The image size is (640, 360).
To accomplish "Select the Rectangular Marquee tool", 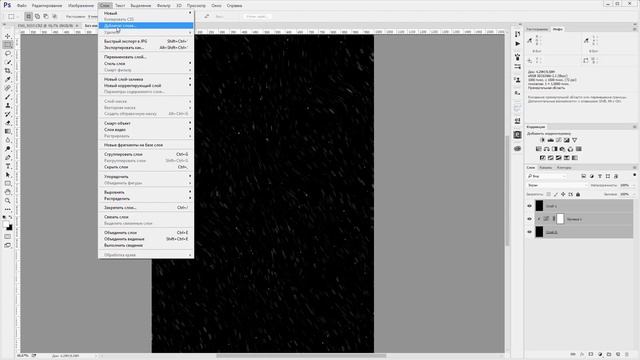I will (8, 44).
